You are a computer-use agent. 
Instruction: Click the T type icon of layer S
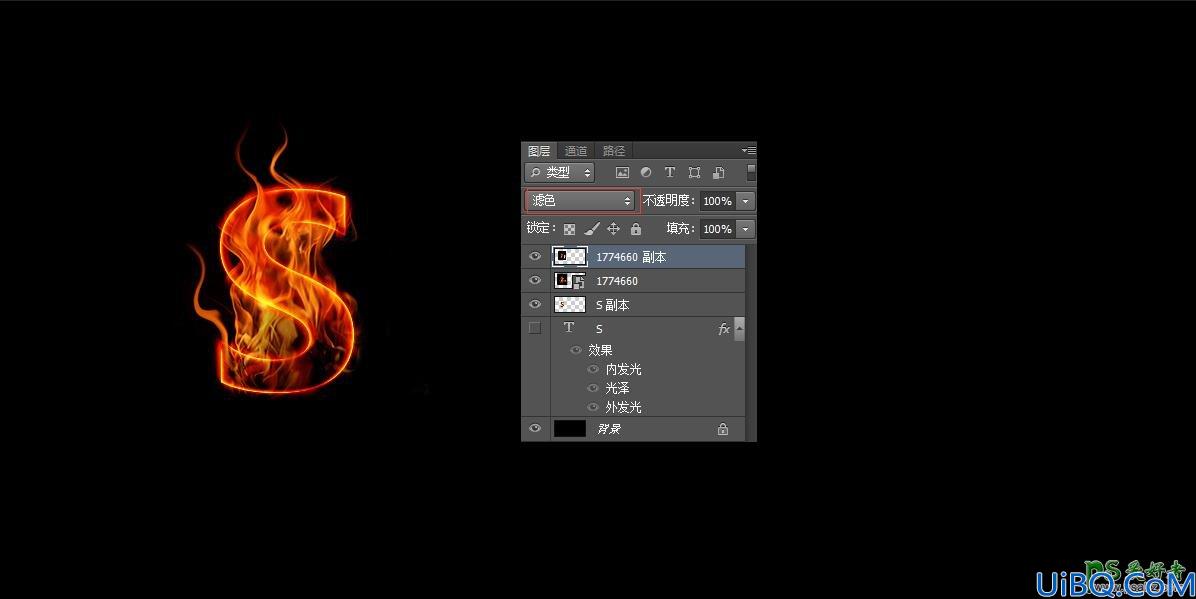[569, 327]
